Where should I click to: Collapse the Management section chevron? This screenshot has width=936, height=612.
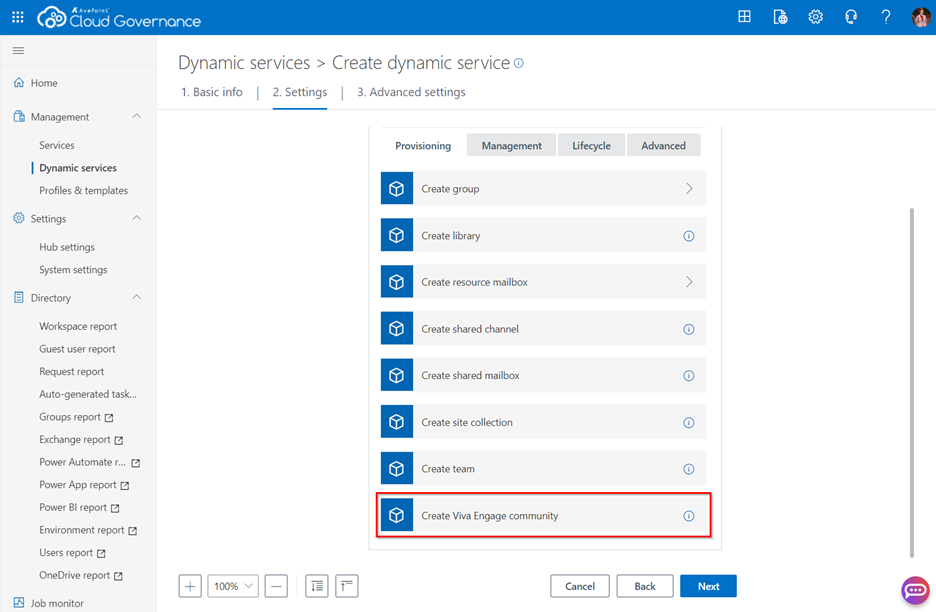coord(137,116)
